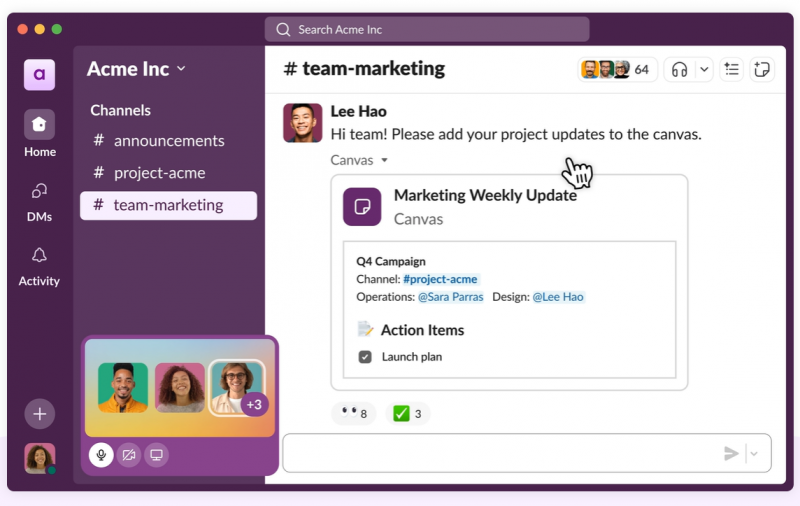The height and width of the screenshot is (506, 800).
Task: Expand the Acme Inc workspace menu
Action: [x=181, y=68]
